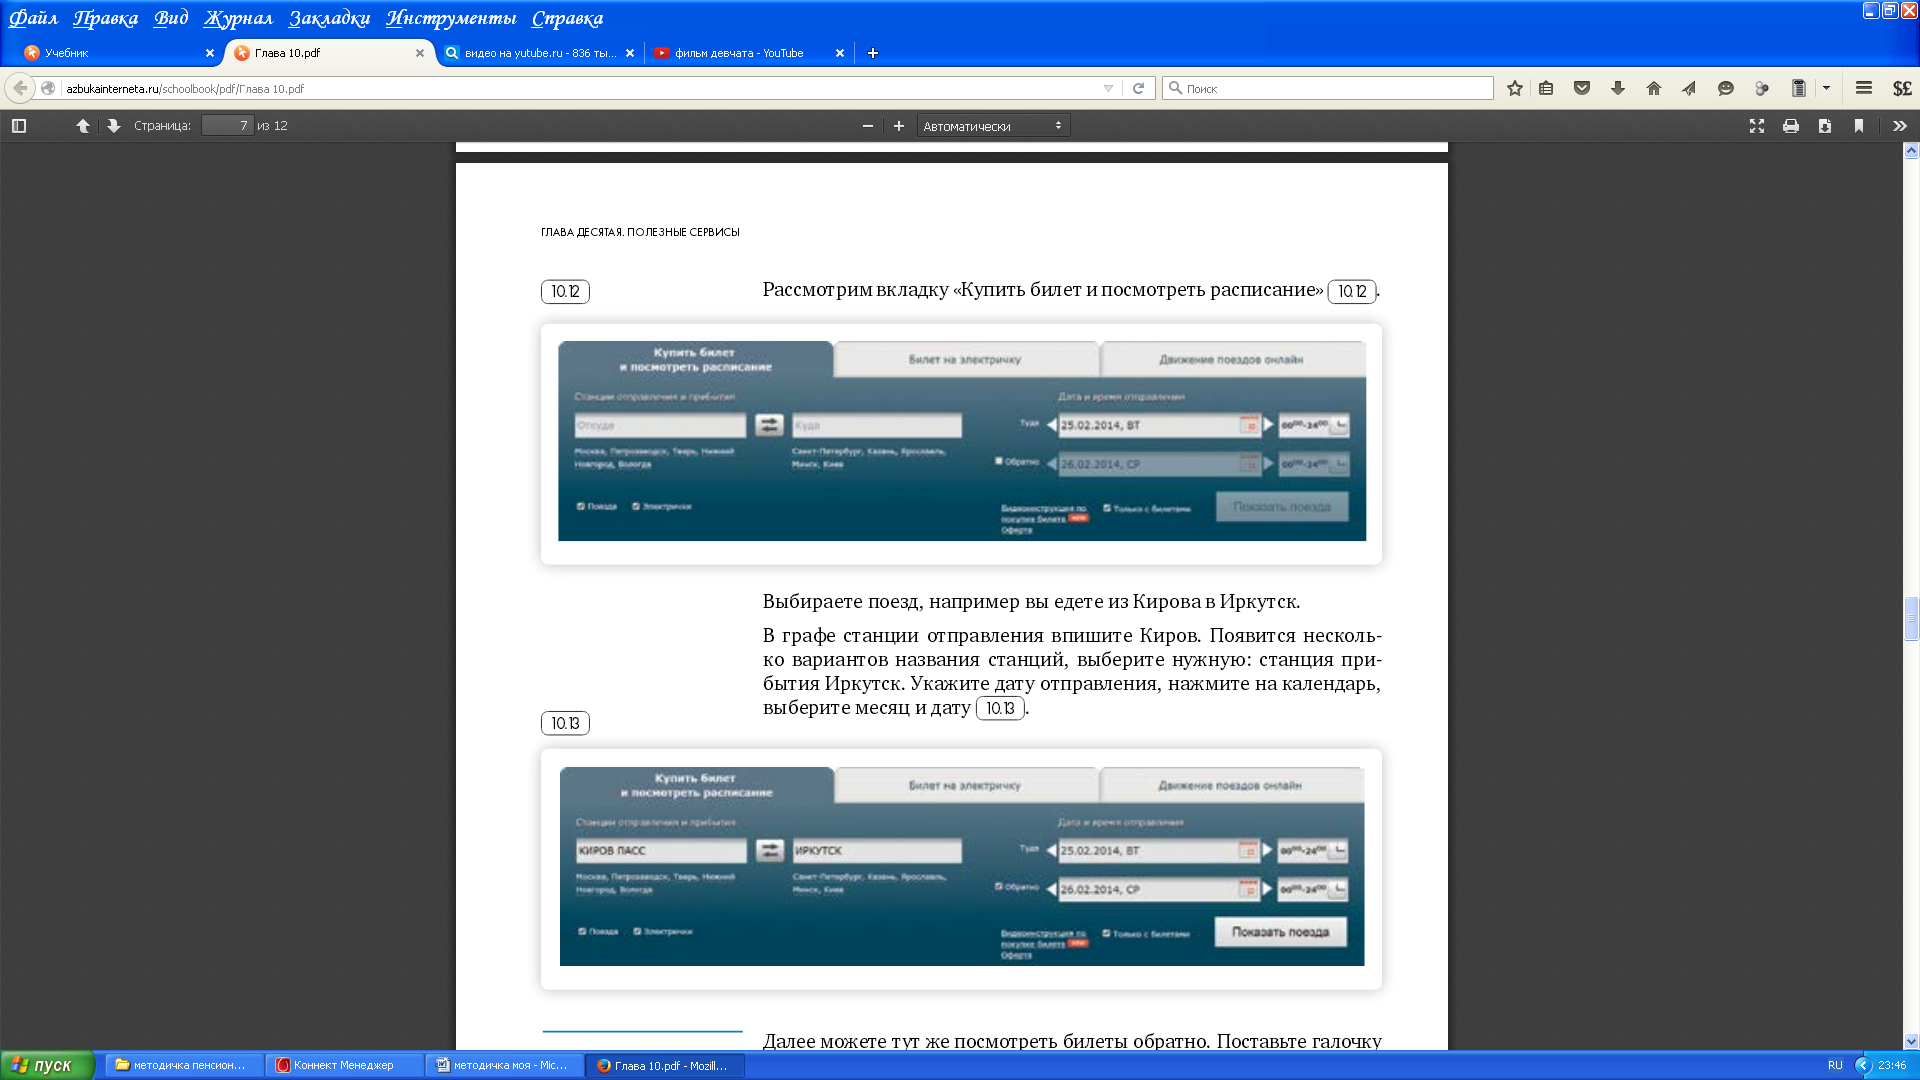Close the Глава 10.pdf tab
The width and height of the screenshot is (1920, 1080).
point(420,53)
